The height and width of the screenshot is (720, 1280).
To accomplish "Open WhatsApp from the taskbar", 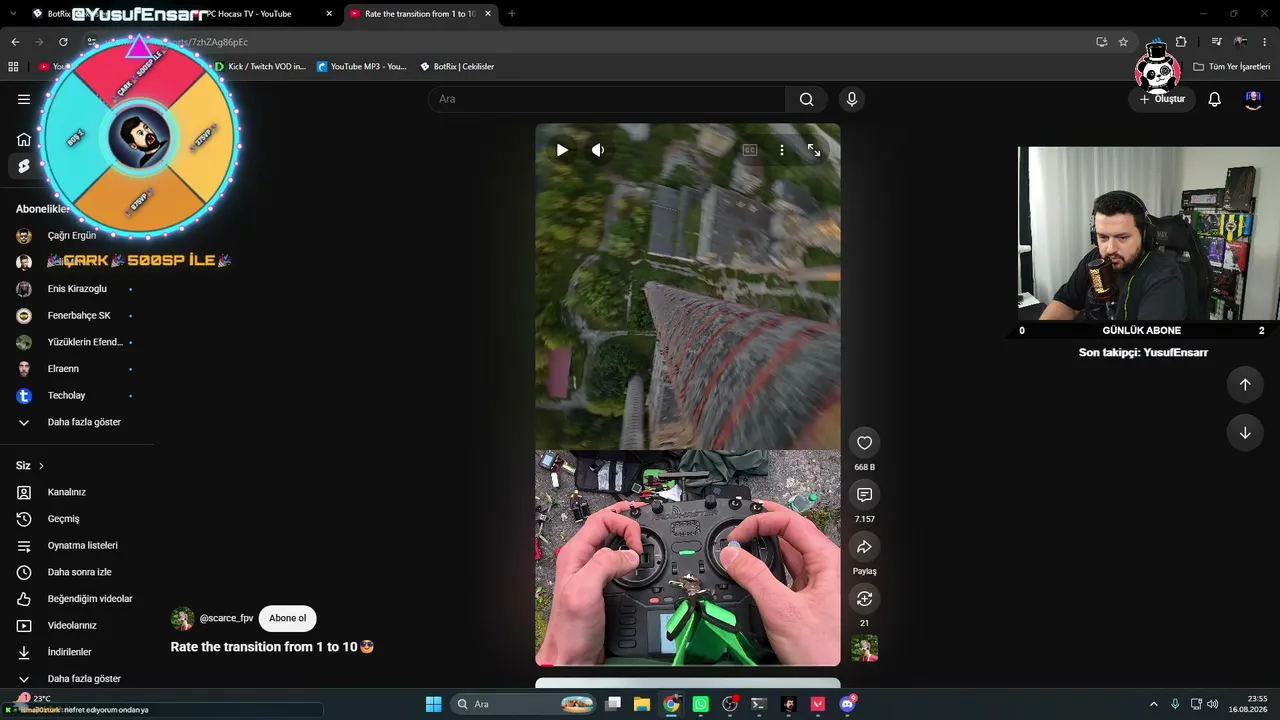I will (x=700, y=704).
